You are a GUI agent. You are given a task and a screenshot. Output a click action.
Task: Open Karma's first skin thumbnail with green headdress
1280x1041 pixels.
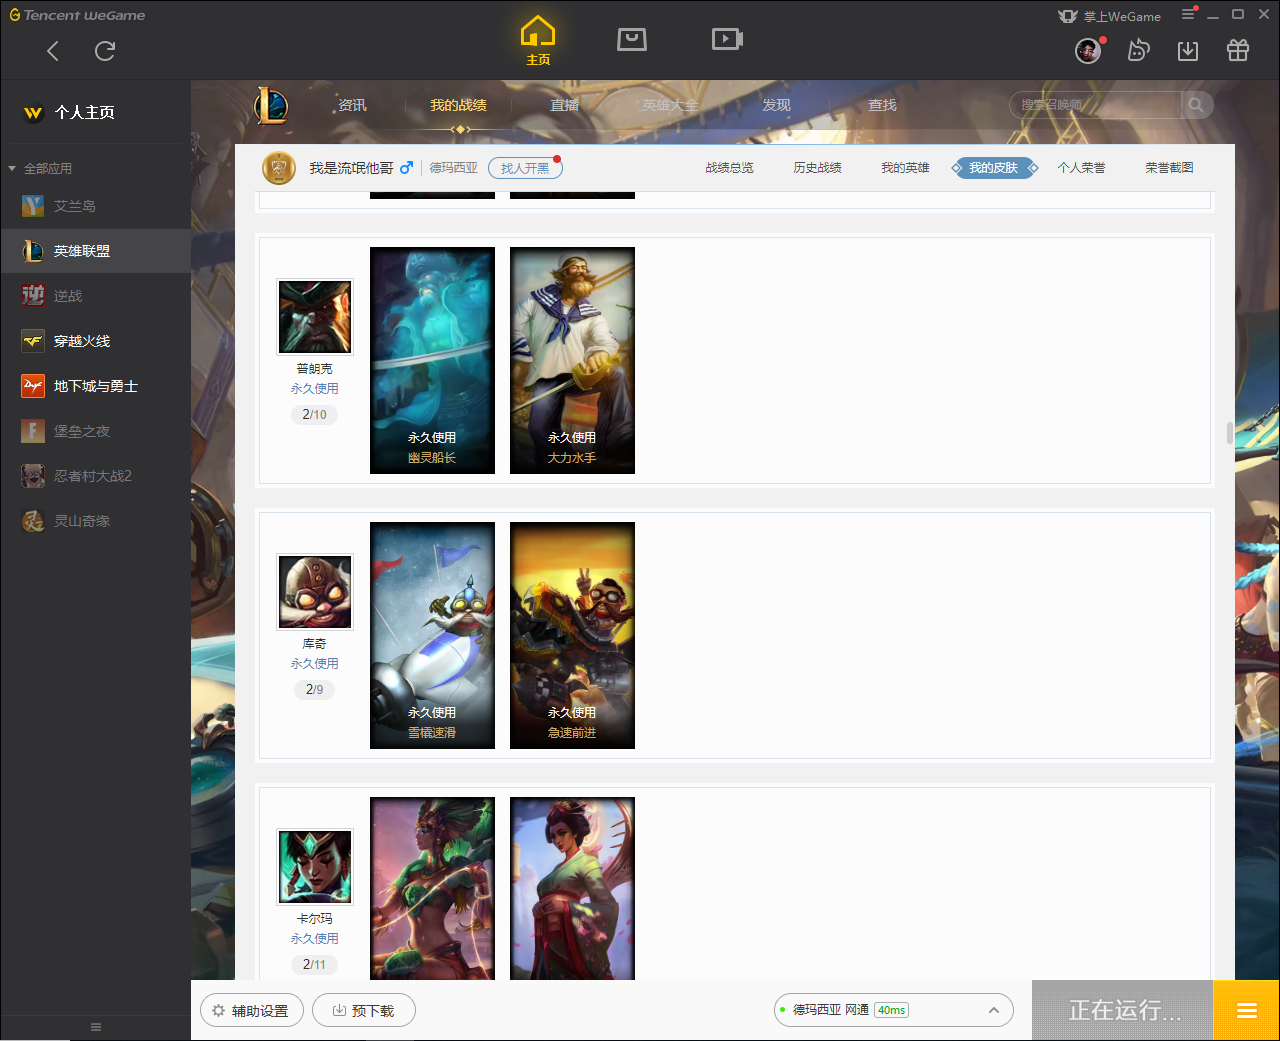pyautogui.click(x=432, y=888)
